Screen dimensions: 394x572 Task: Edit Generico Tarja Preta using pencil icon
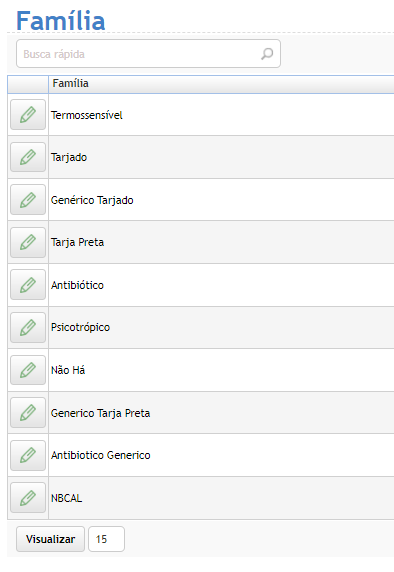(x=28, y=413)
